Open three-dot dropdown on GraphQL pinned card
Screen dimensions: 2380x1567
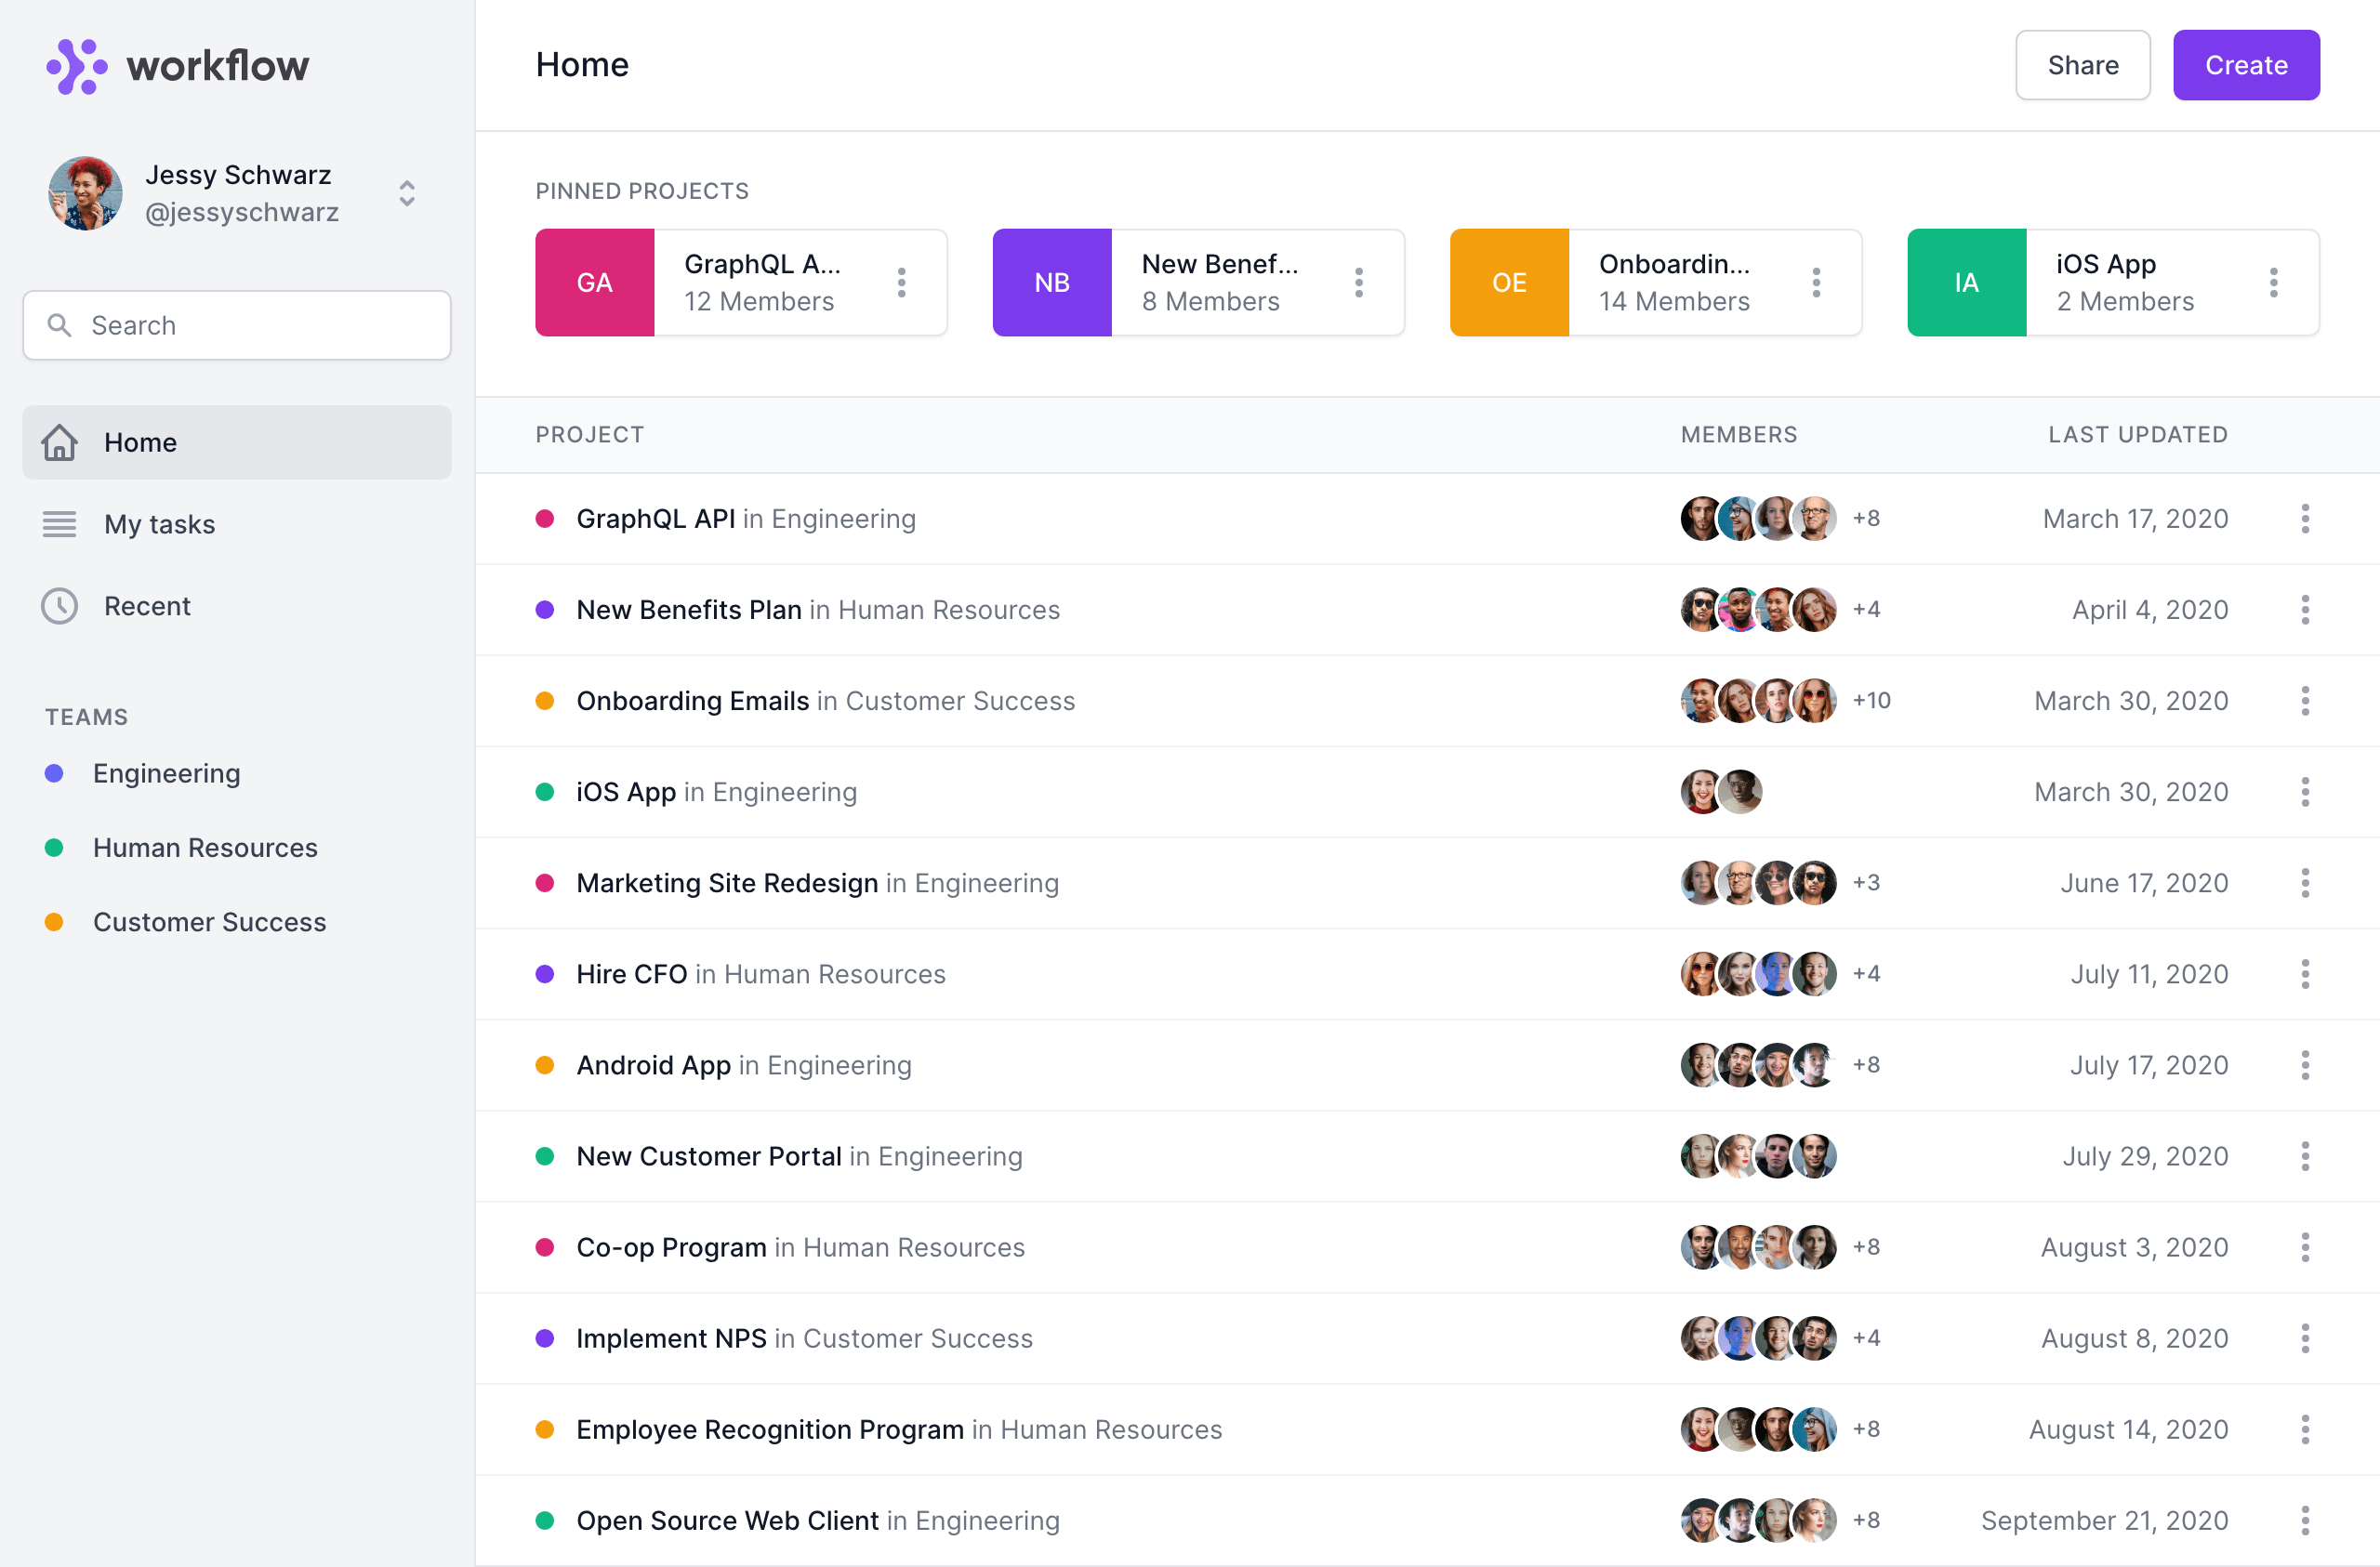[x=901, y=283]
